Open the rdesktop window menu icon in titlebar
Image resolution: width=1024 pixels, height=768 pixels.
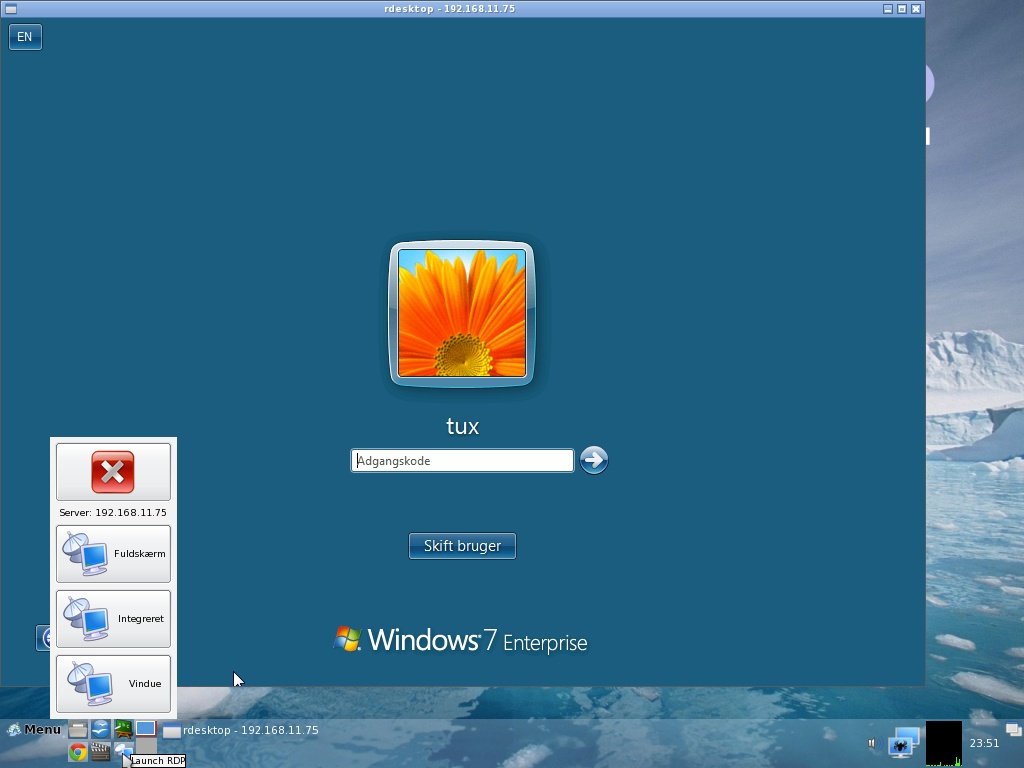point(10,9)
